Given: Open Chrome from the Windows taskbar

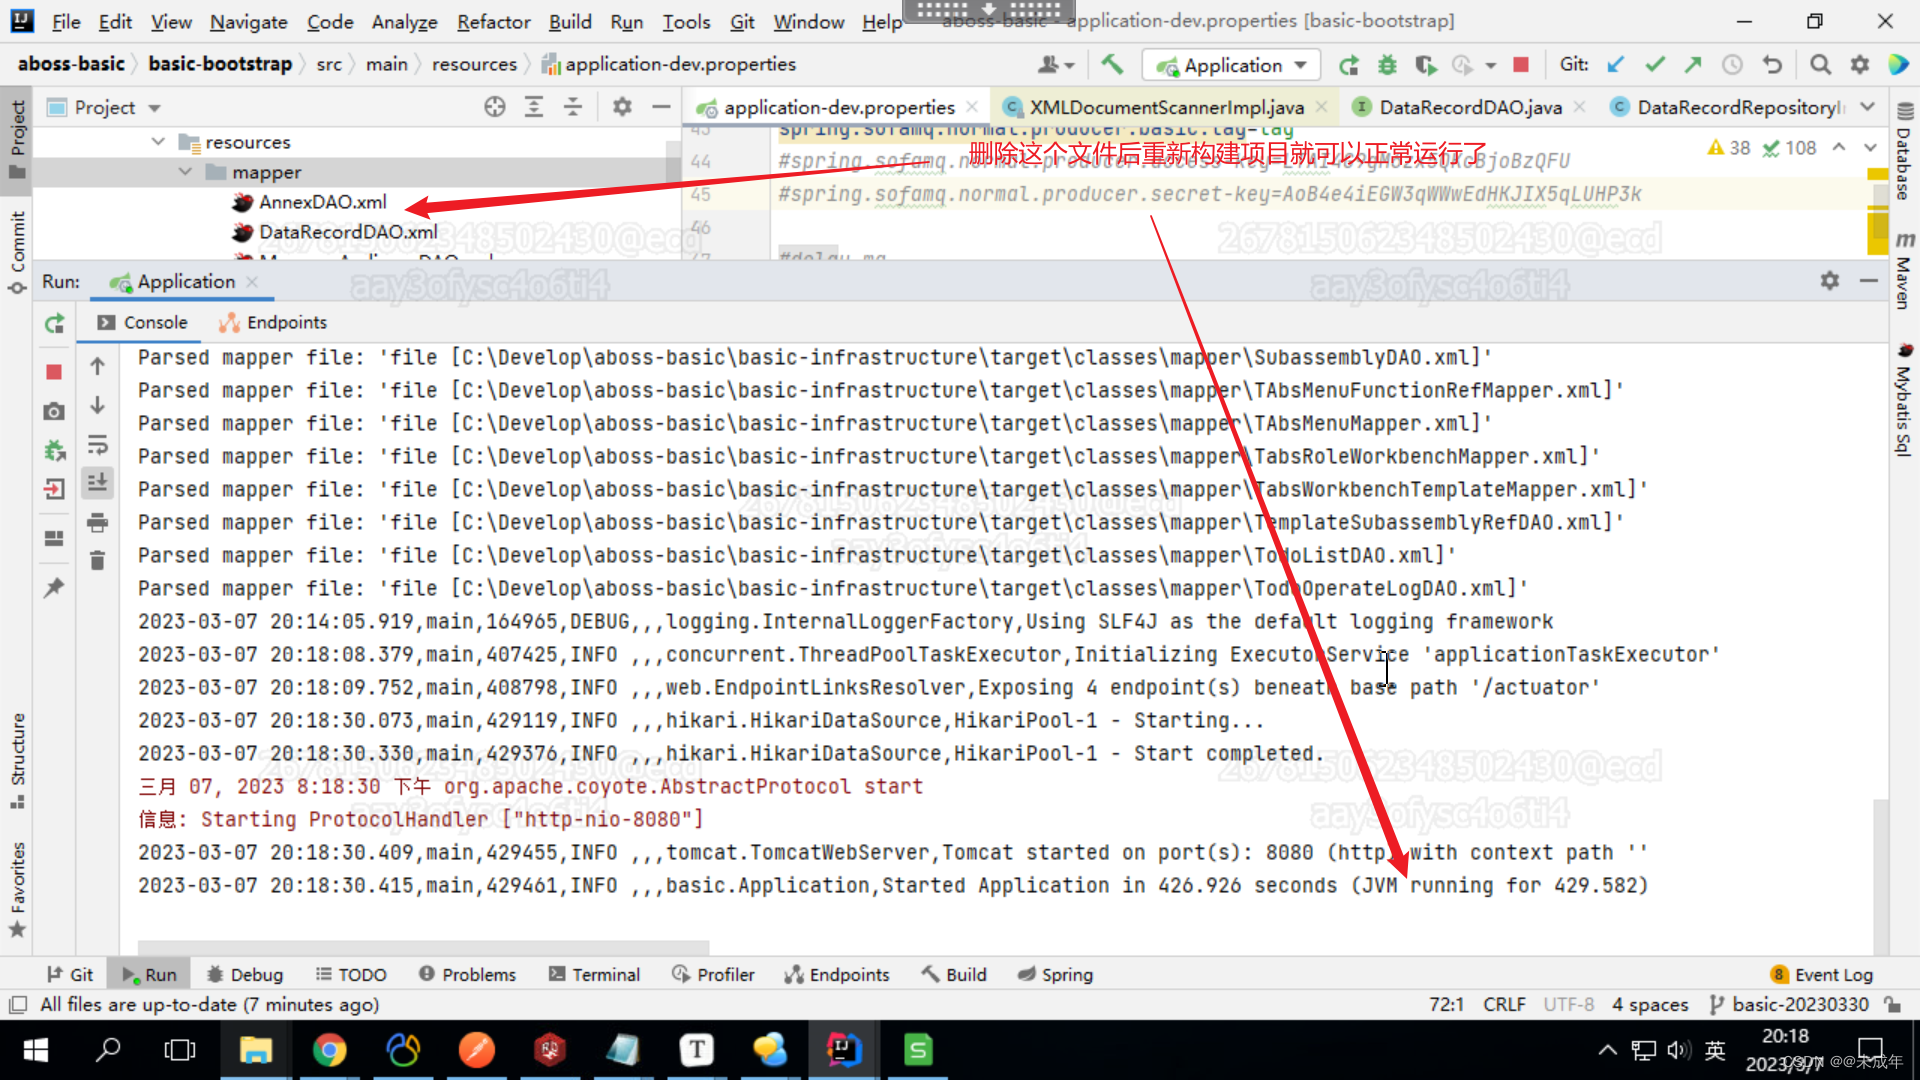Looking at the screenshot, I should click(x=329, y=1050).
